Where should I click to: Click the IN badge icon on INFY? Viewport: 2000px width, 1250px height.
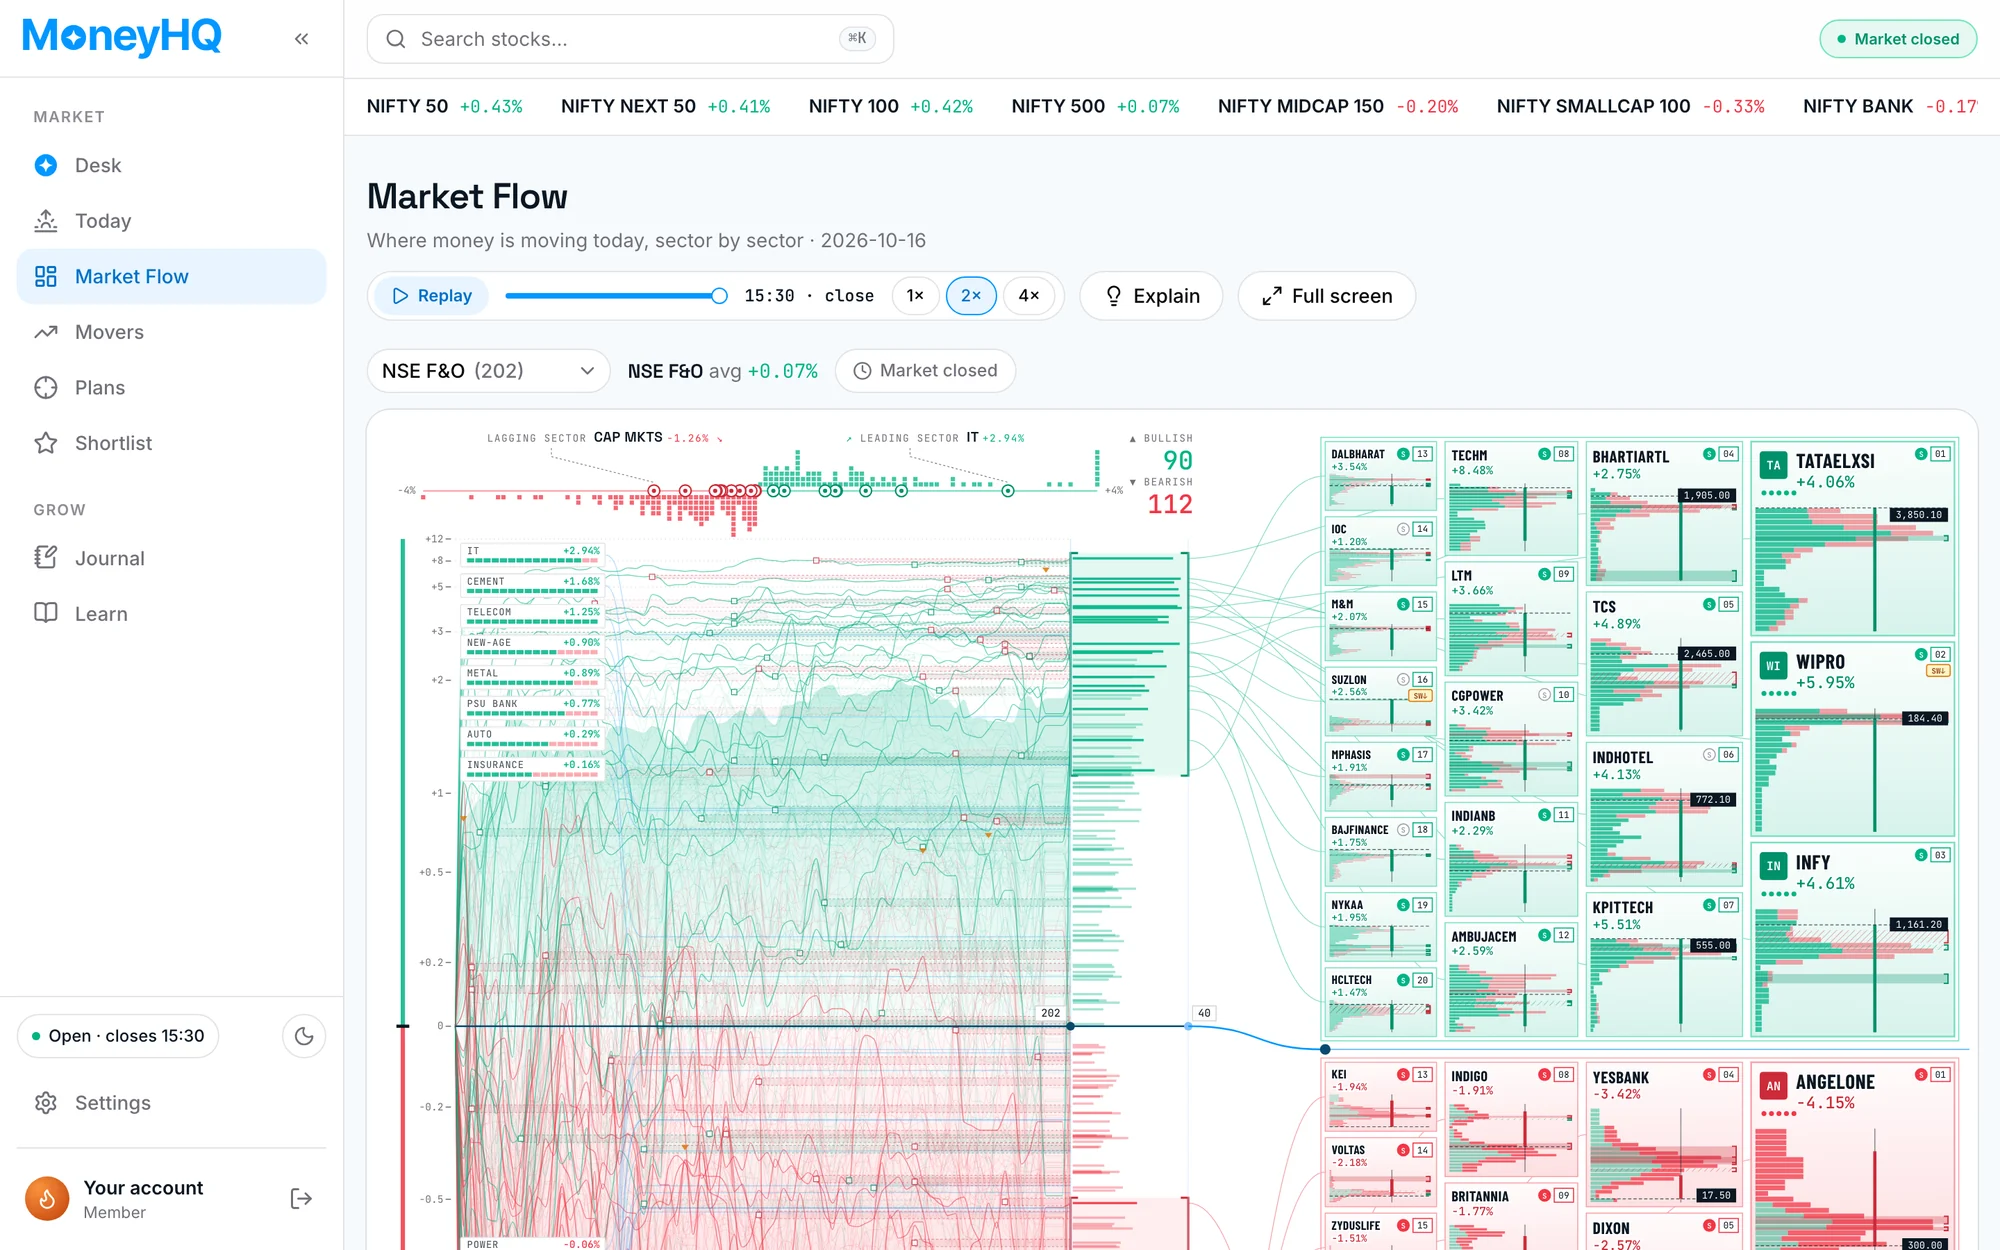pos(1773,866)
